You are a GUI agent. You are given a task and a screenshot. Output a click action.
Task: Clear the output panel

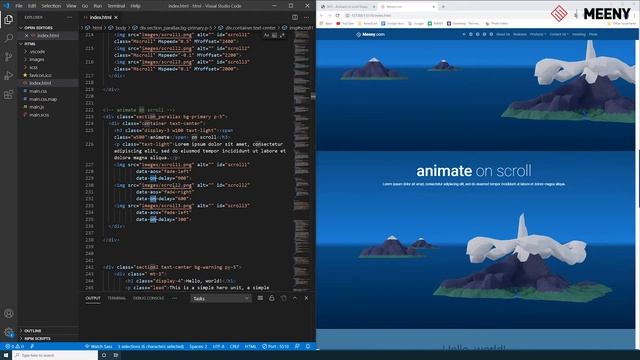260,298
